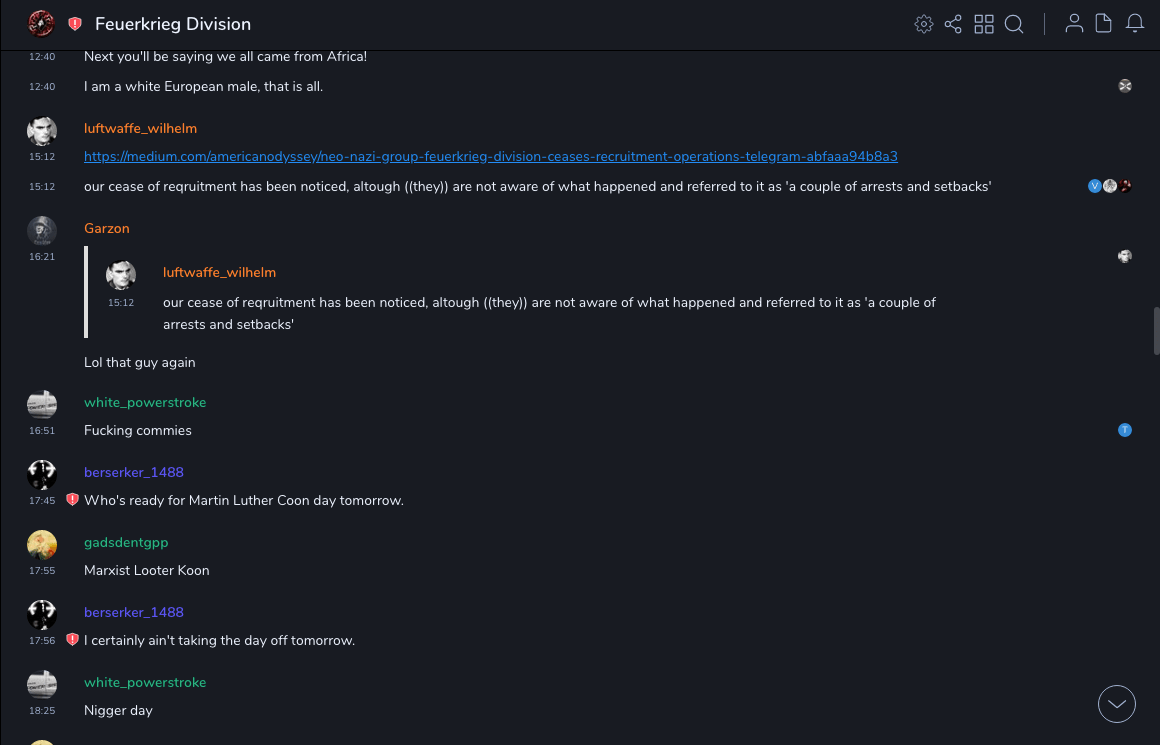Click the Garzon username
Viewport: 1160px width, 745px height.
pyautogui.click(x=107, y=229)
